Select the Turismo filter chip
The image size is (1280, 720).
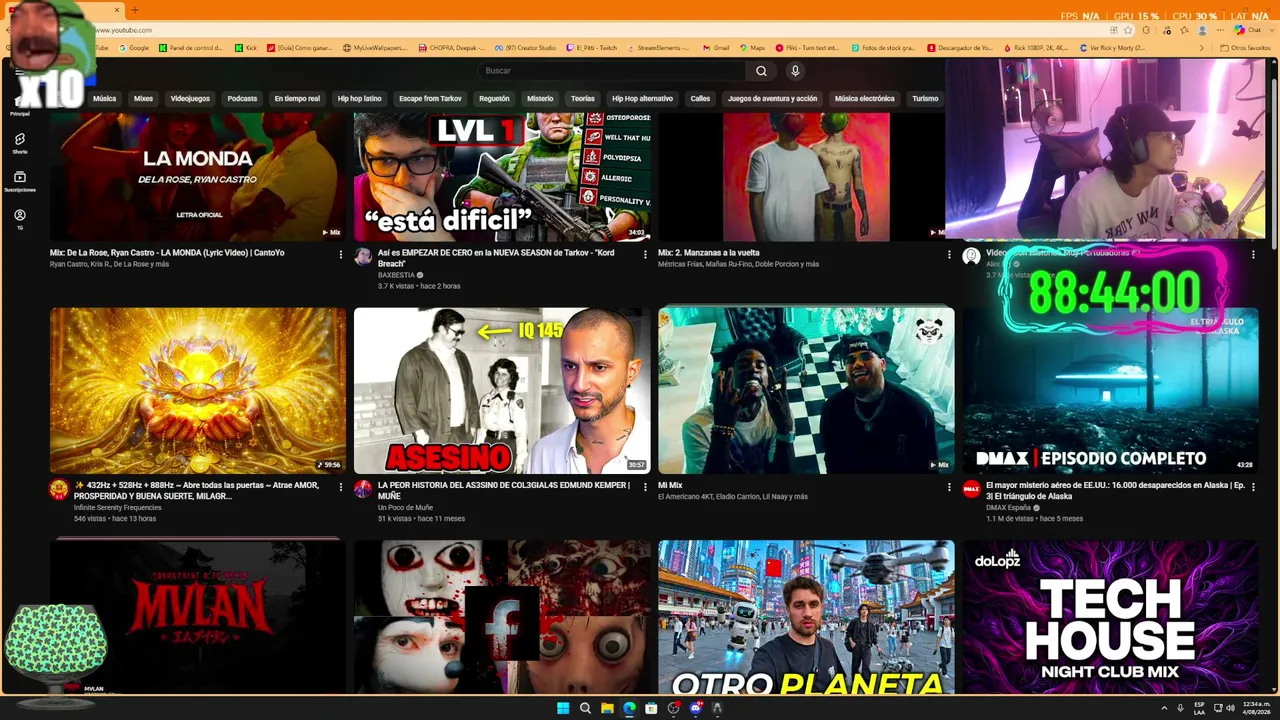point(925,99)
